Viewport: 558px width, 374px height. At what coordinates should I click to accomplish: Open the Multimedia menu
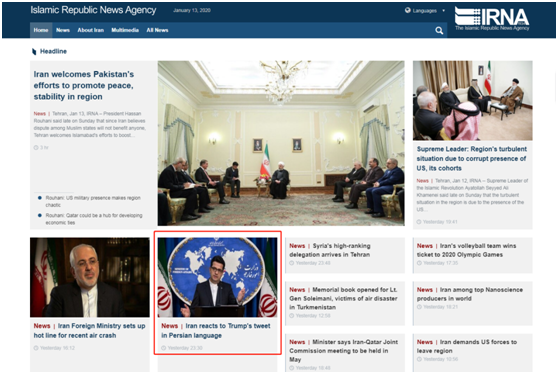point(125,30)
